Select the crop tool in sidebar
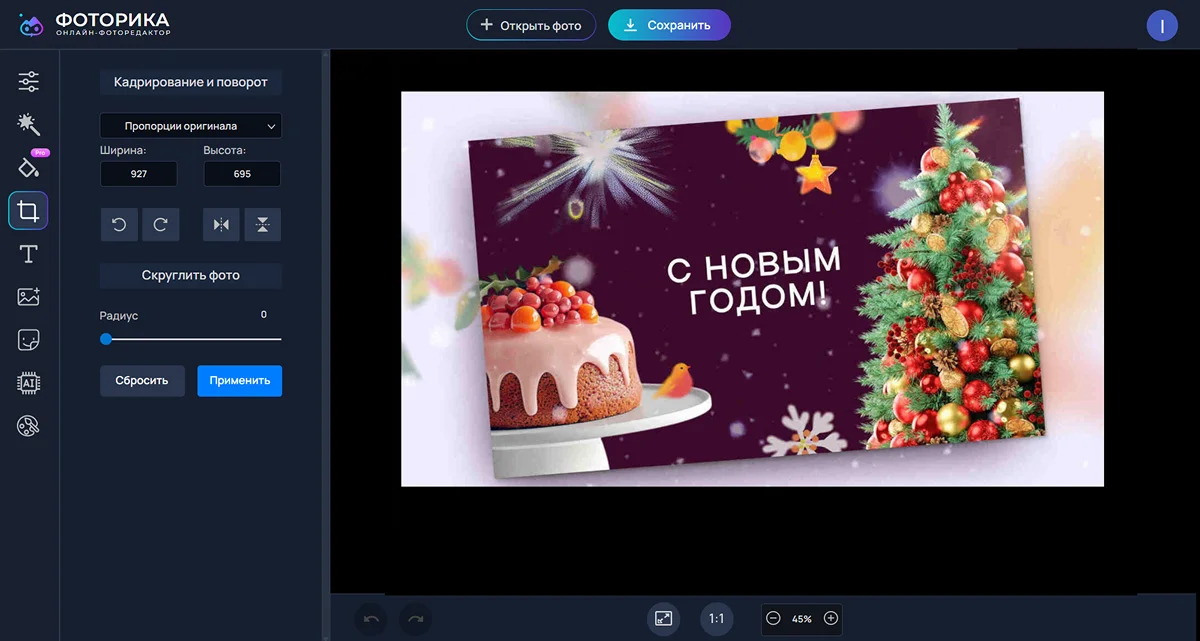Viewport: 1200px width, 641px height. click(28, 211)
